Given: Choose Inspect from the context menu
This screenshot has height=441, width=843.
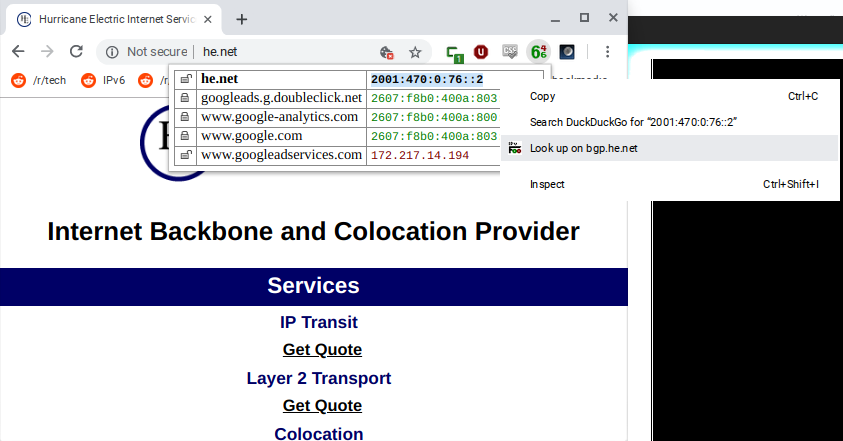Looking at the screenshot, I should [670, 184].
